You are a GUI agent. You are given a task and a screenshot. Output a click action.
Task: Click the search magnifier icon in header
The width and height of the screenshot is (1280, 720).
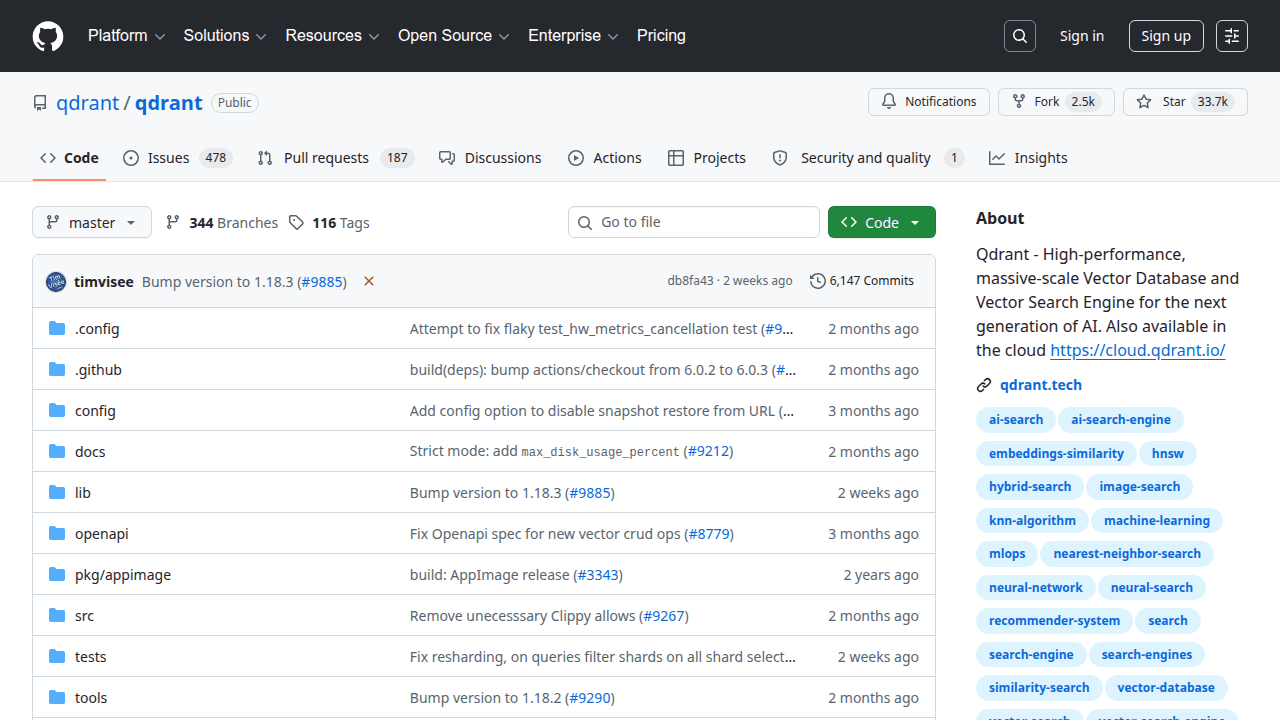coord(1020,36)
